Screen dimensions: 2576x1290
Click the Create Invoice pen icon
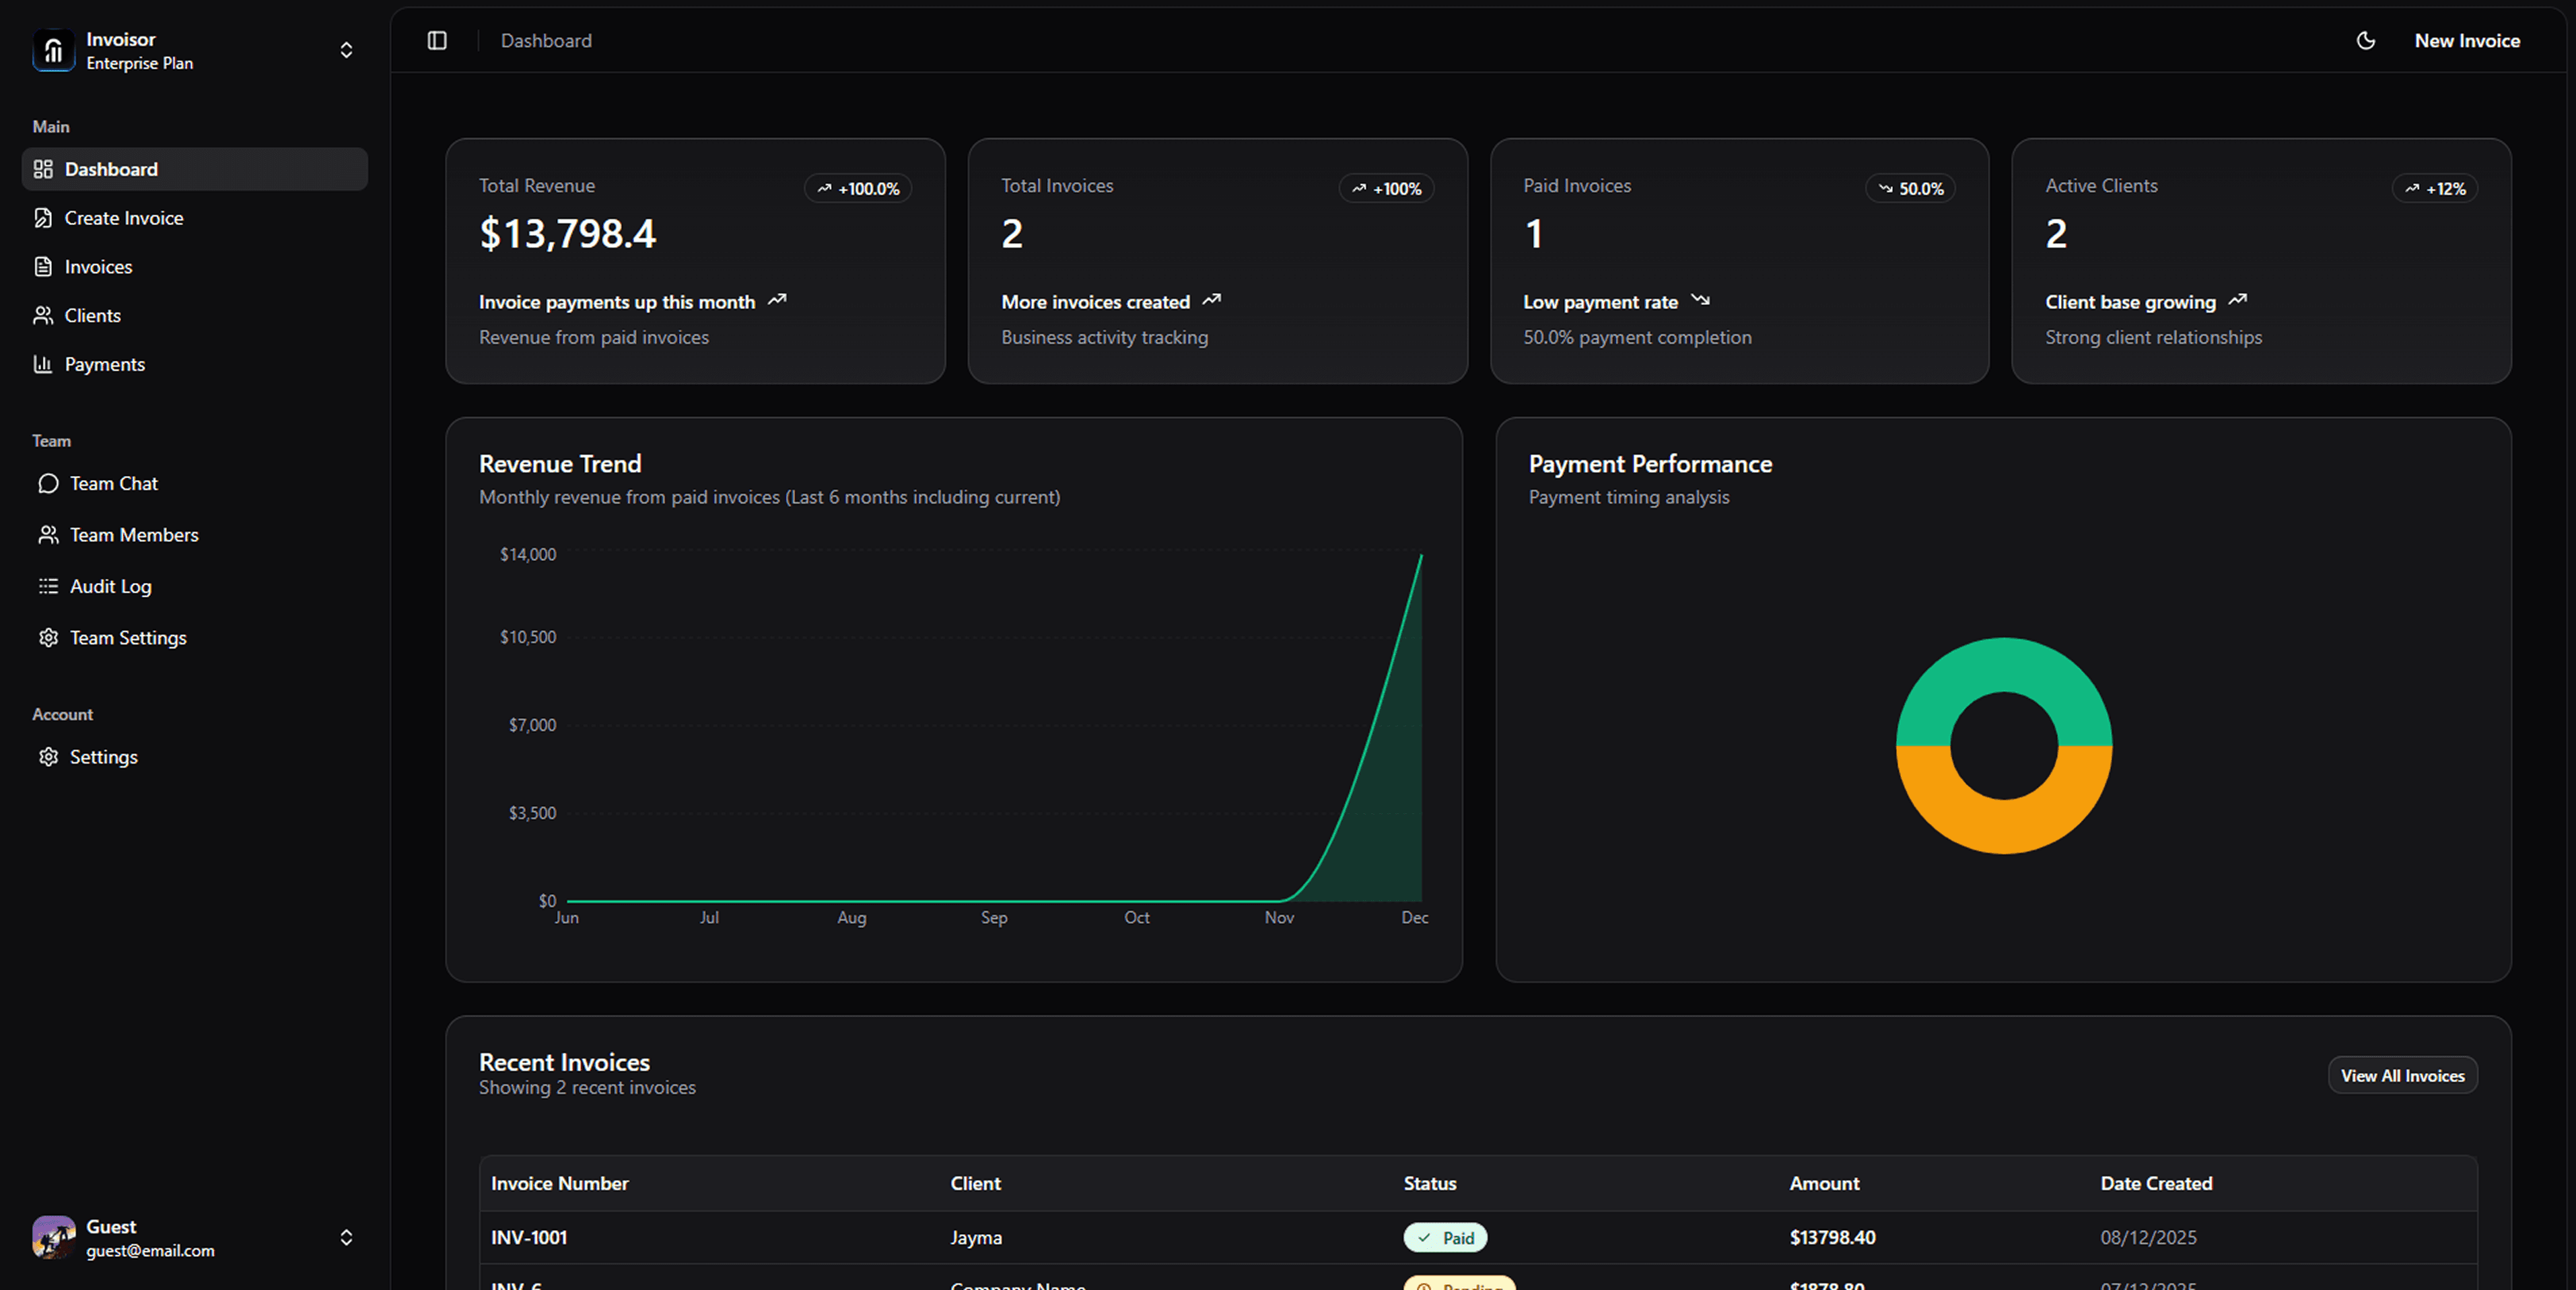pos(43,218)
